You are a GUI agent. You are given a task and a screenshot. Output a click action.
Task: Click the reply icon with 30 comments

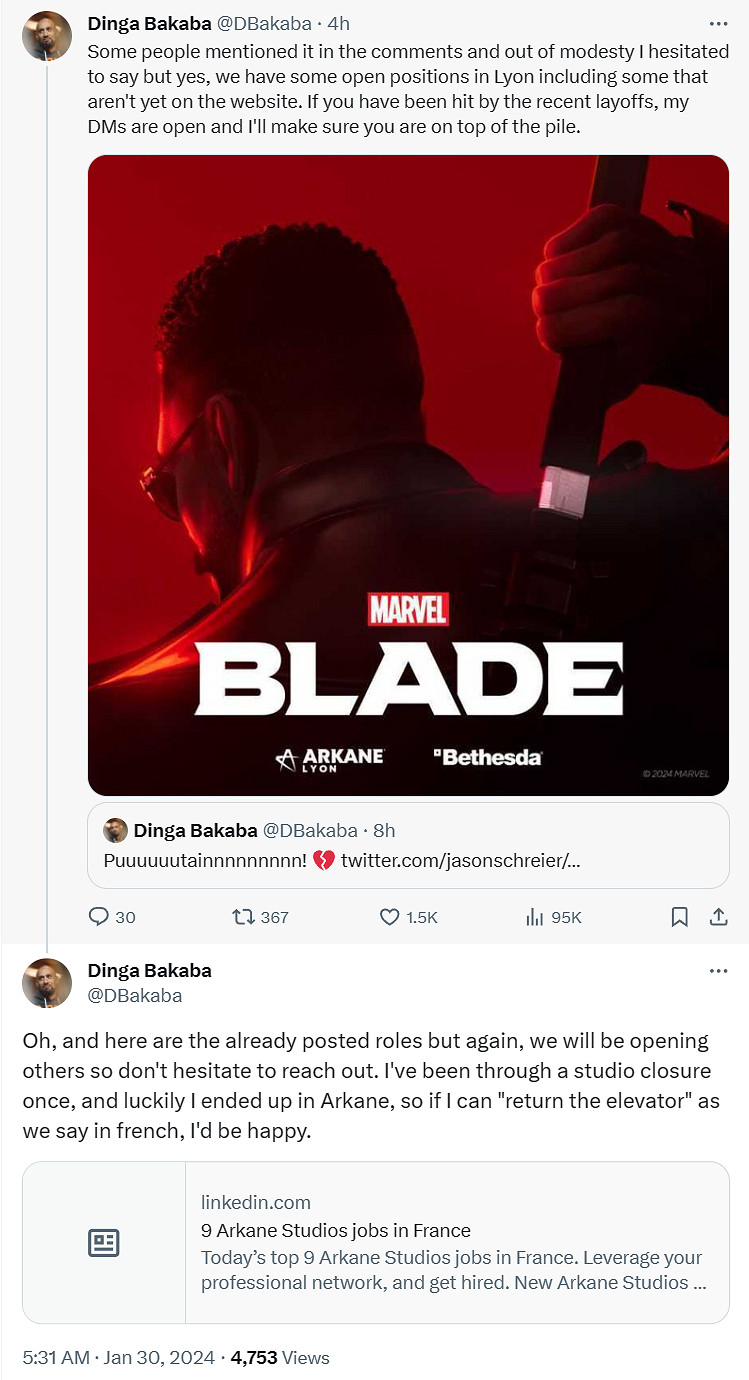click(x=99, y=917)
